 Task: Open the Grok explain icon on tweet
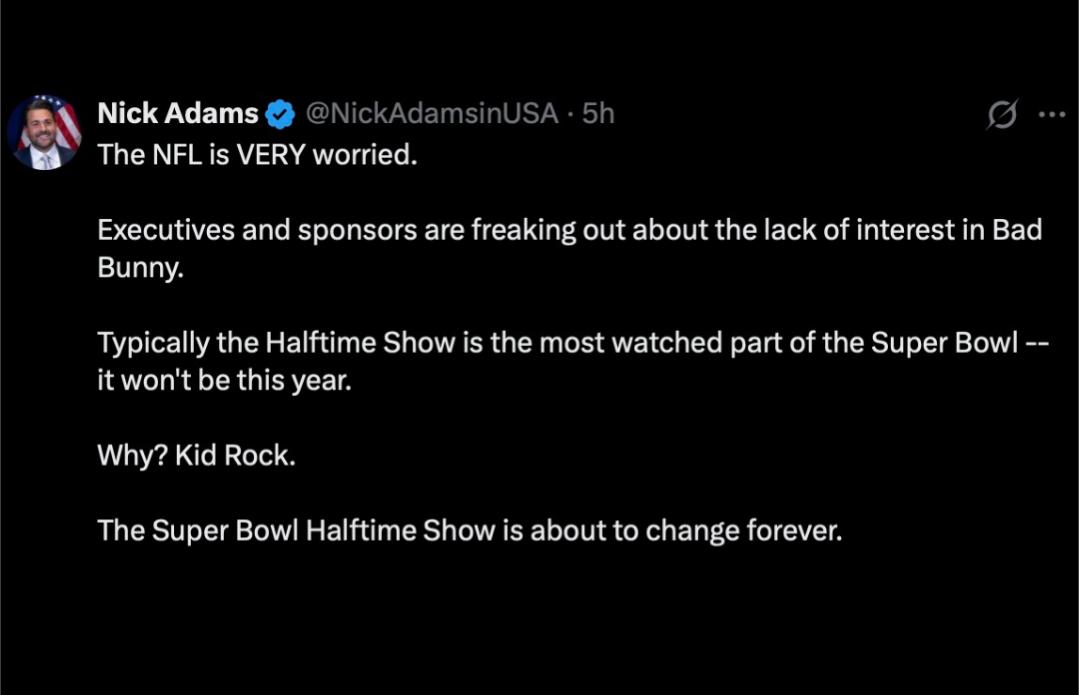[1001, 115]
